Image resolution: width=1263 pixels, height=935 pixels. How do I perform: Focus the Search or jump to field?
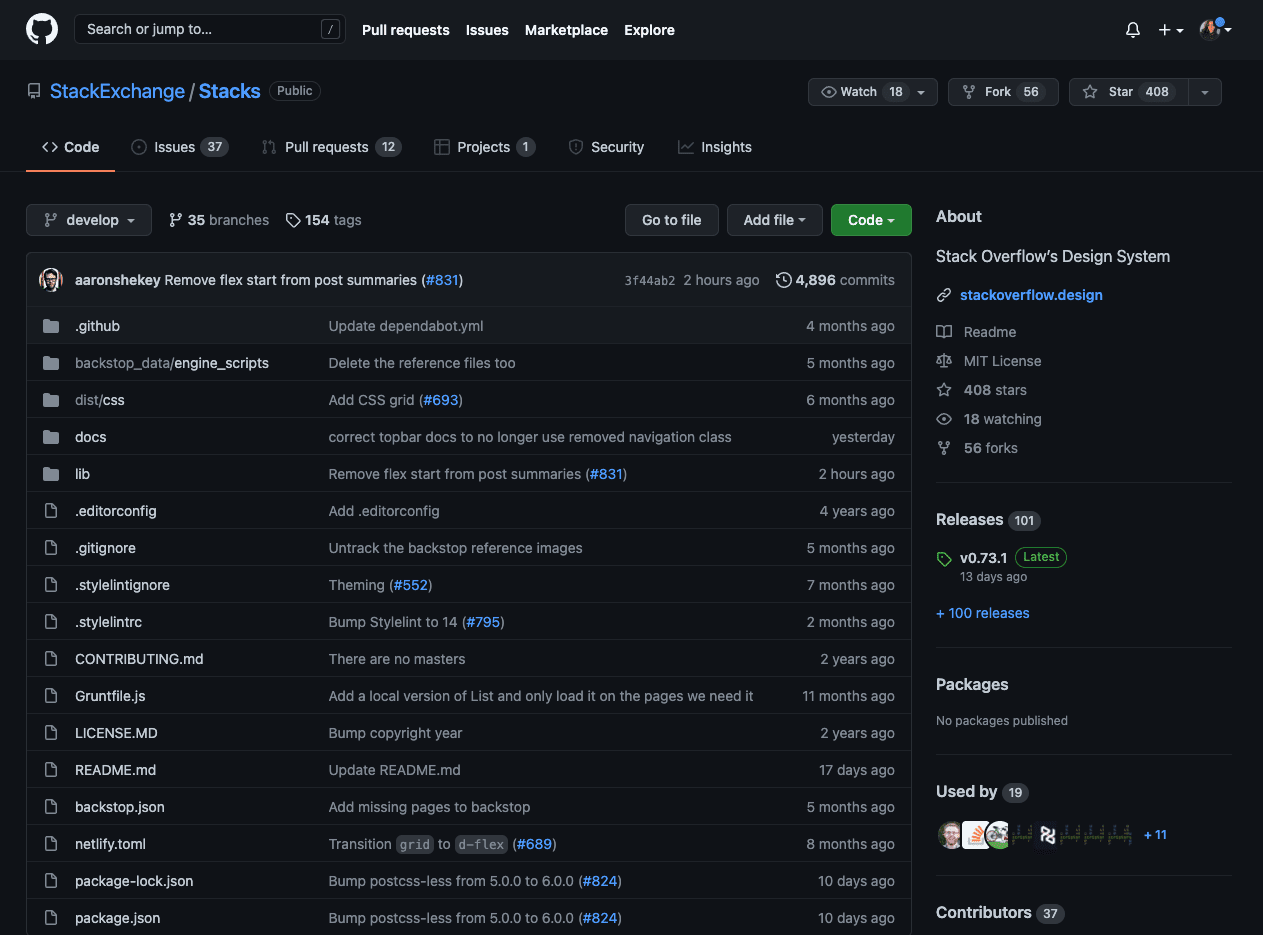click(x=210, y=29)
